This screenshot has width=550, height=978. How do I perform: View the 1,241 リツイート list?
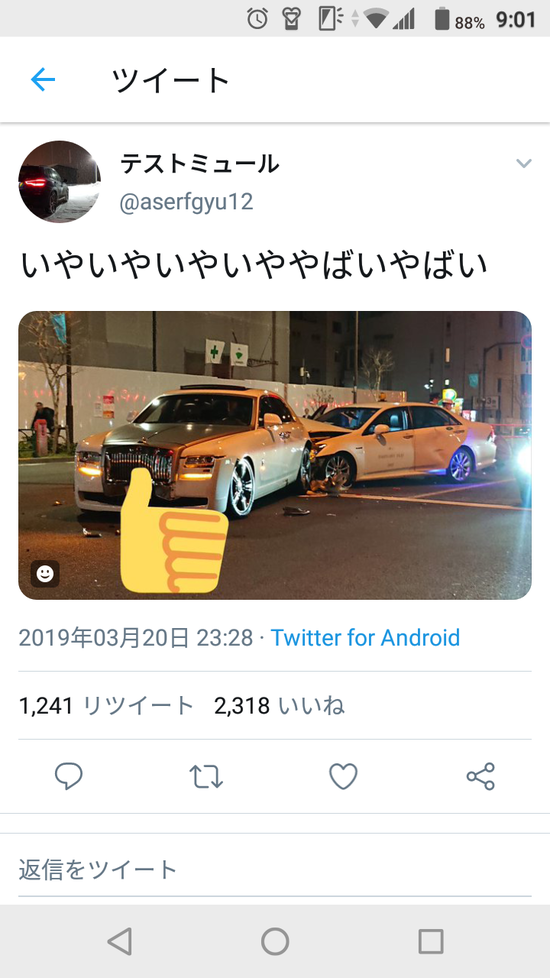point(107,706)
